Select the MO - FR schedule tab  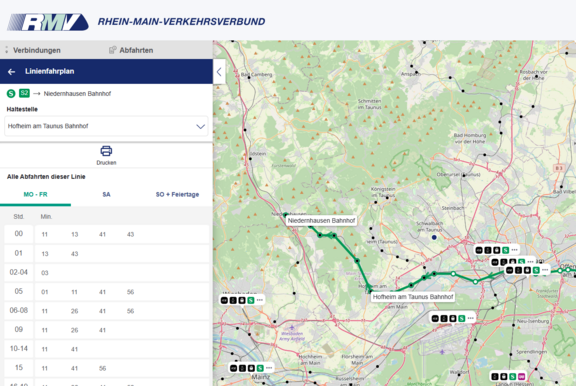[35, 195]
